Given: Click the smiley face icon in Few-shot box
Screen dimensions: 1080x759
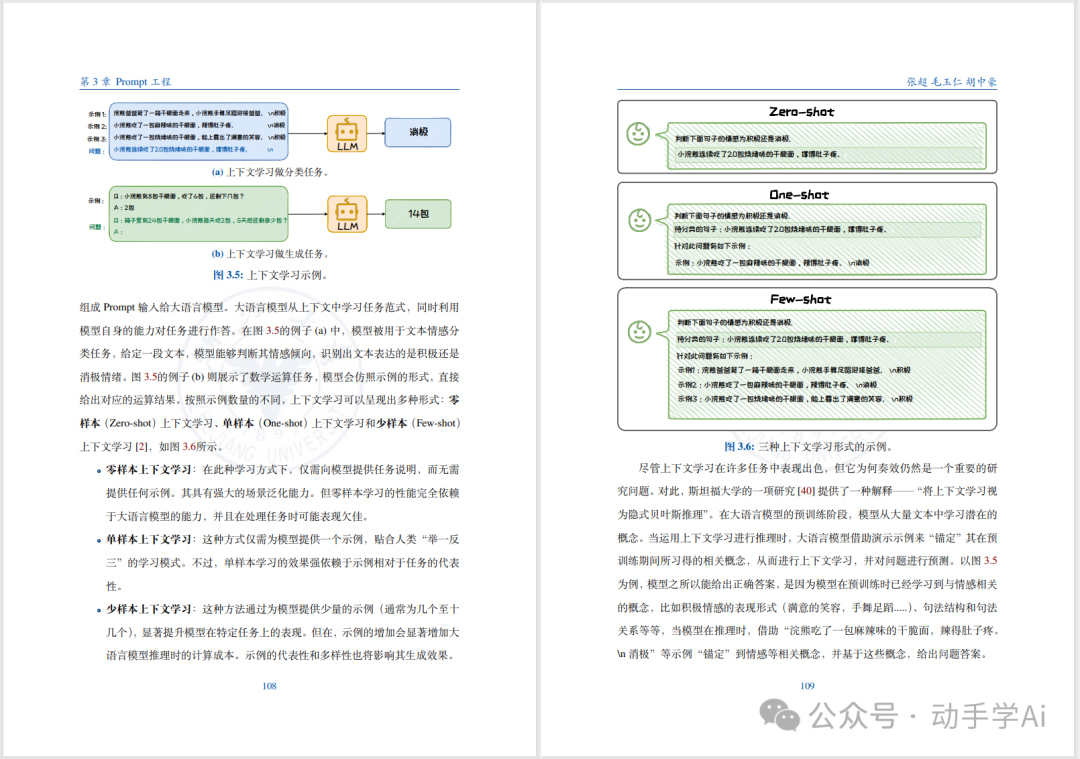Looking at the screenshot, I should [639, 331].
